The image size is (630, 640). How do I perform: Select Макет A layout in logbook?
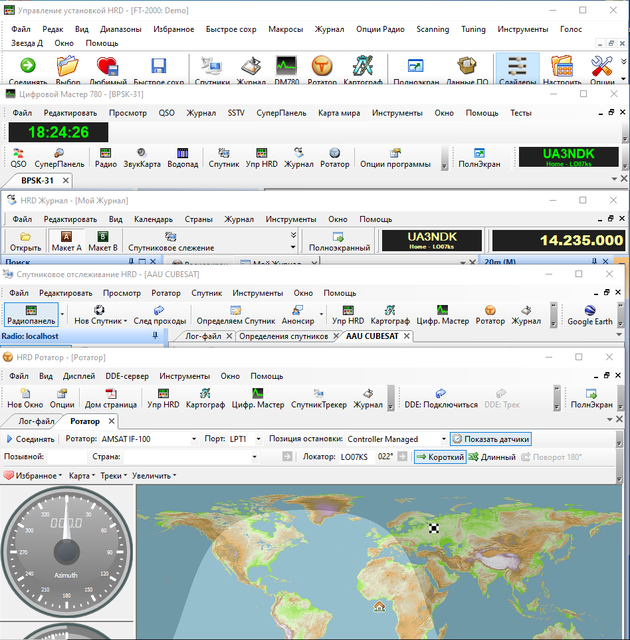point(66,241)
